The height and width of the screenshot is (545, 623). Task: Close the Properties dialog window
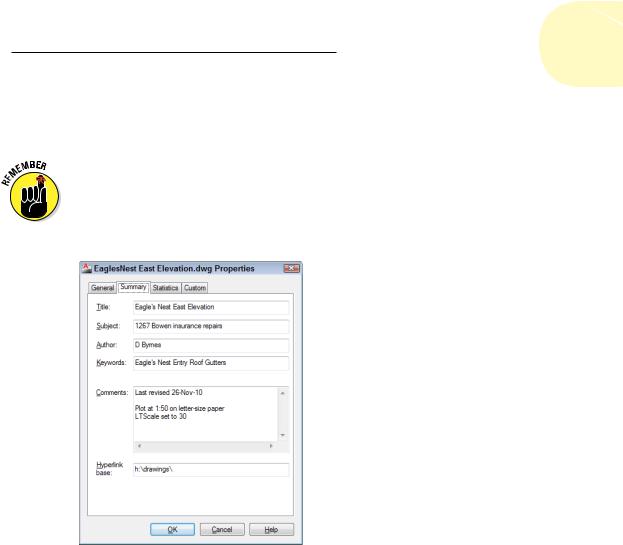[x=291, y=269]
